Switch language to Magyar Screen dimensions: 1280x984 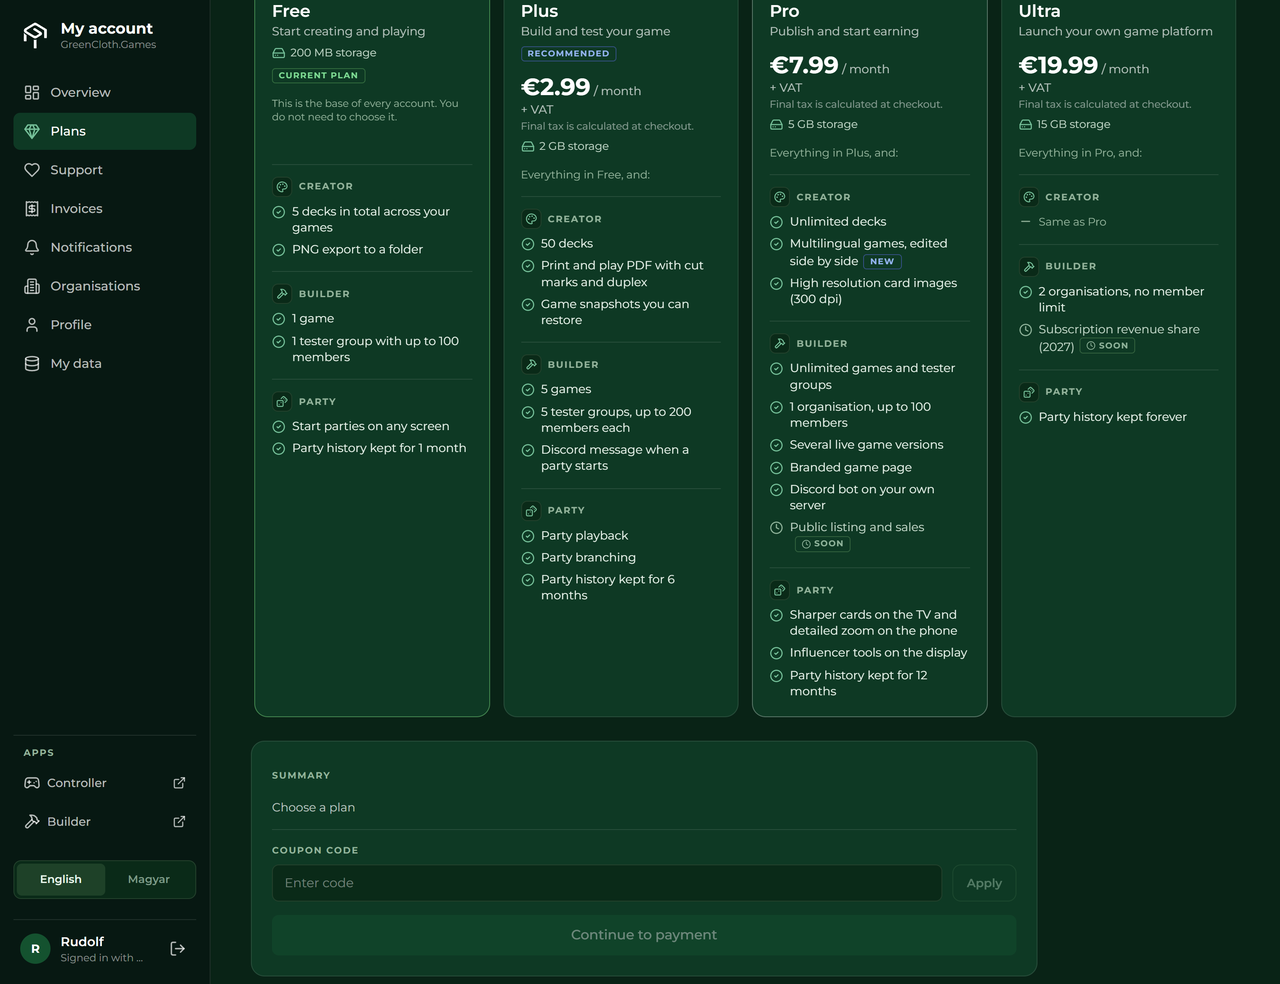pos(149,880)
